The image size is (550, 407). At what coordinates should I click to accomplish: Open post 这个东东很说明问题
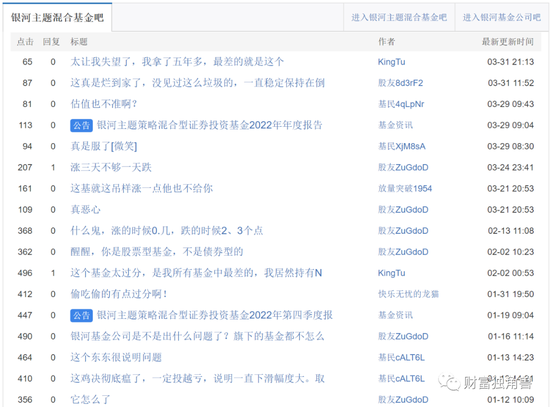pyautogui.click(x=116, y=358)
